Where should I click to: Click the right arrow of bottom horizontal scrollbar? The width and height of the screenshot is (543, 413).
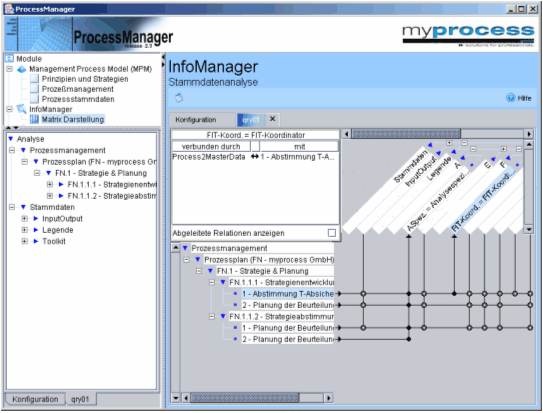pos(328,398)
